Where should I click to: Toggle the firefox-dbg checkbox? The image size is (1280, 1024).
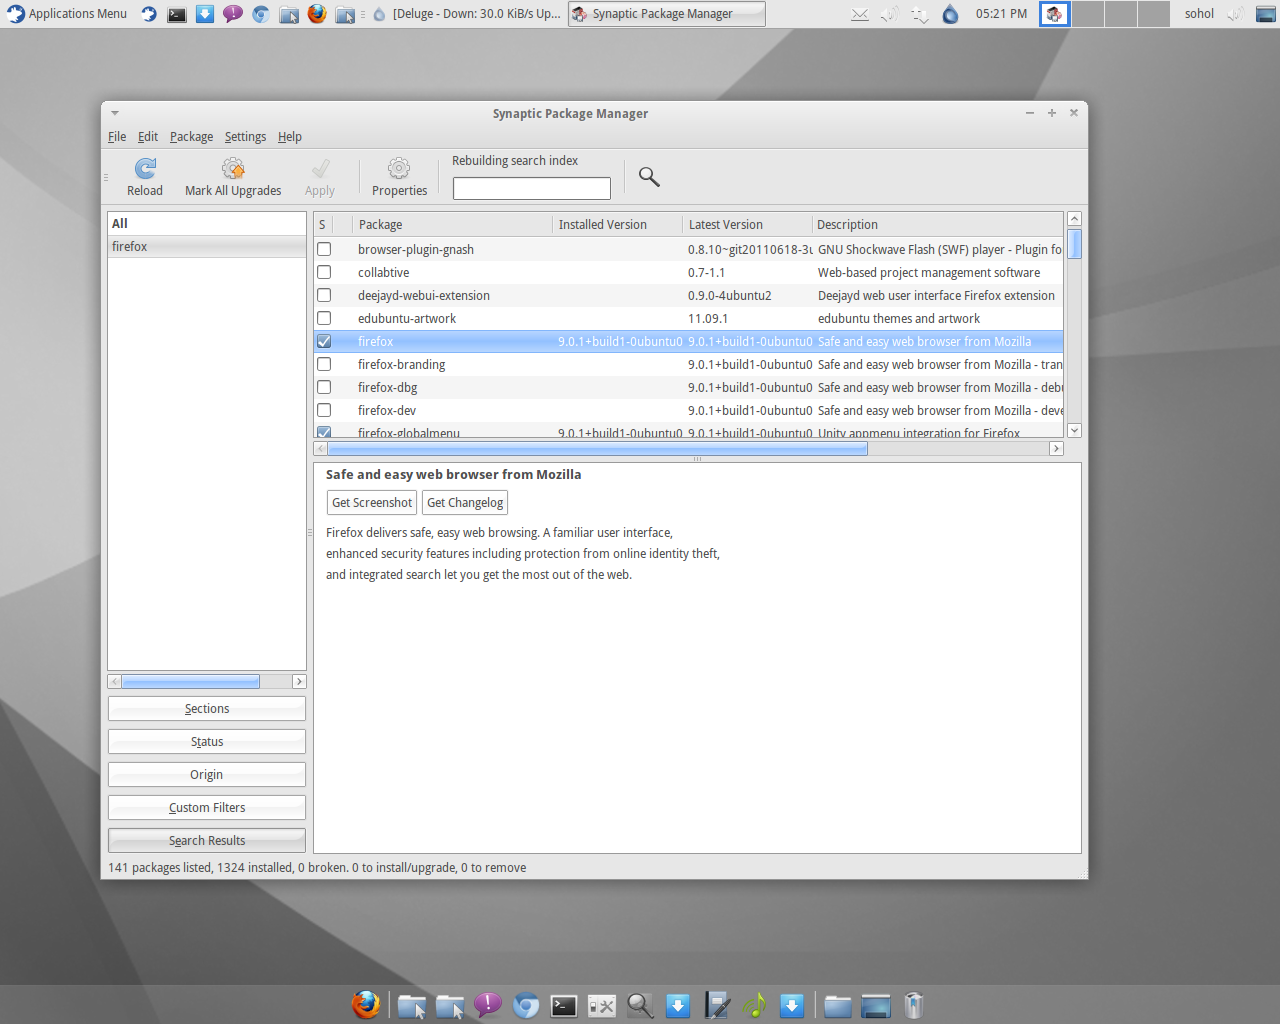324,388
